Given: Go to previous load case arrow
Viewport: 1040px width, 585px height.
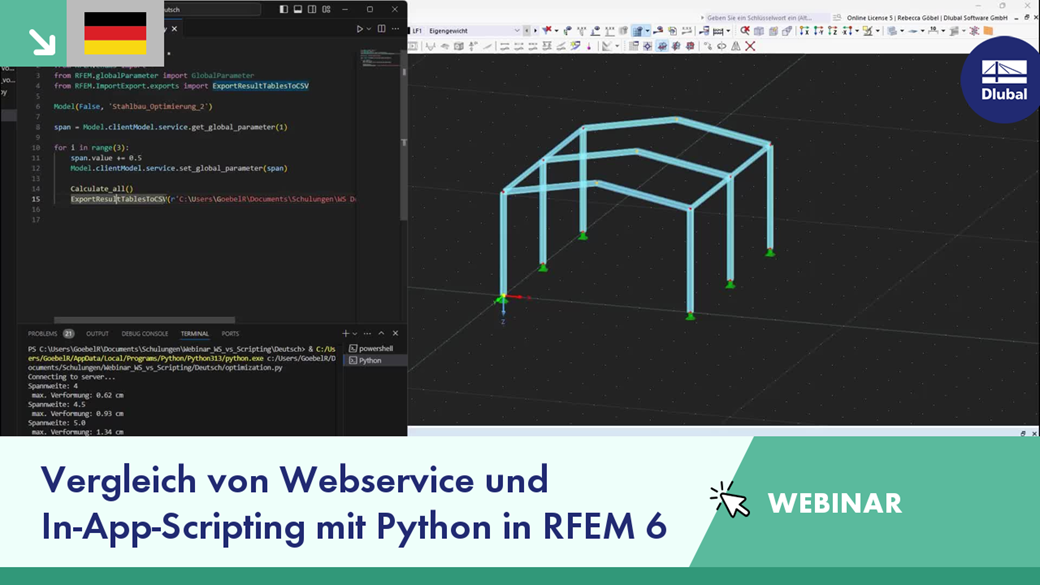Looking at the screenshot, I should (x=527, y=31).
